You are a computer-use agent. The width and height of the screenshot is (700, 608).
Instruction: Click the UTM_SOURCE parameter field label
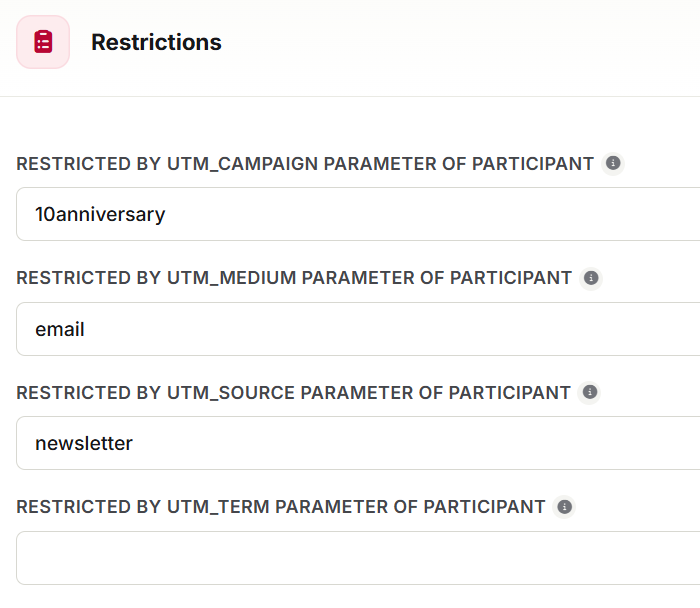click(x=293, y=393)
